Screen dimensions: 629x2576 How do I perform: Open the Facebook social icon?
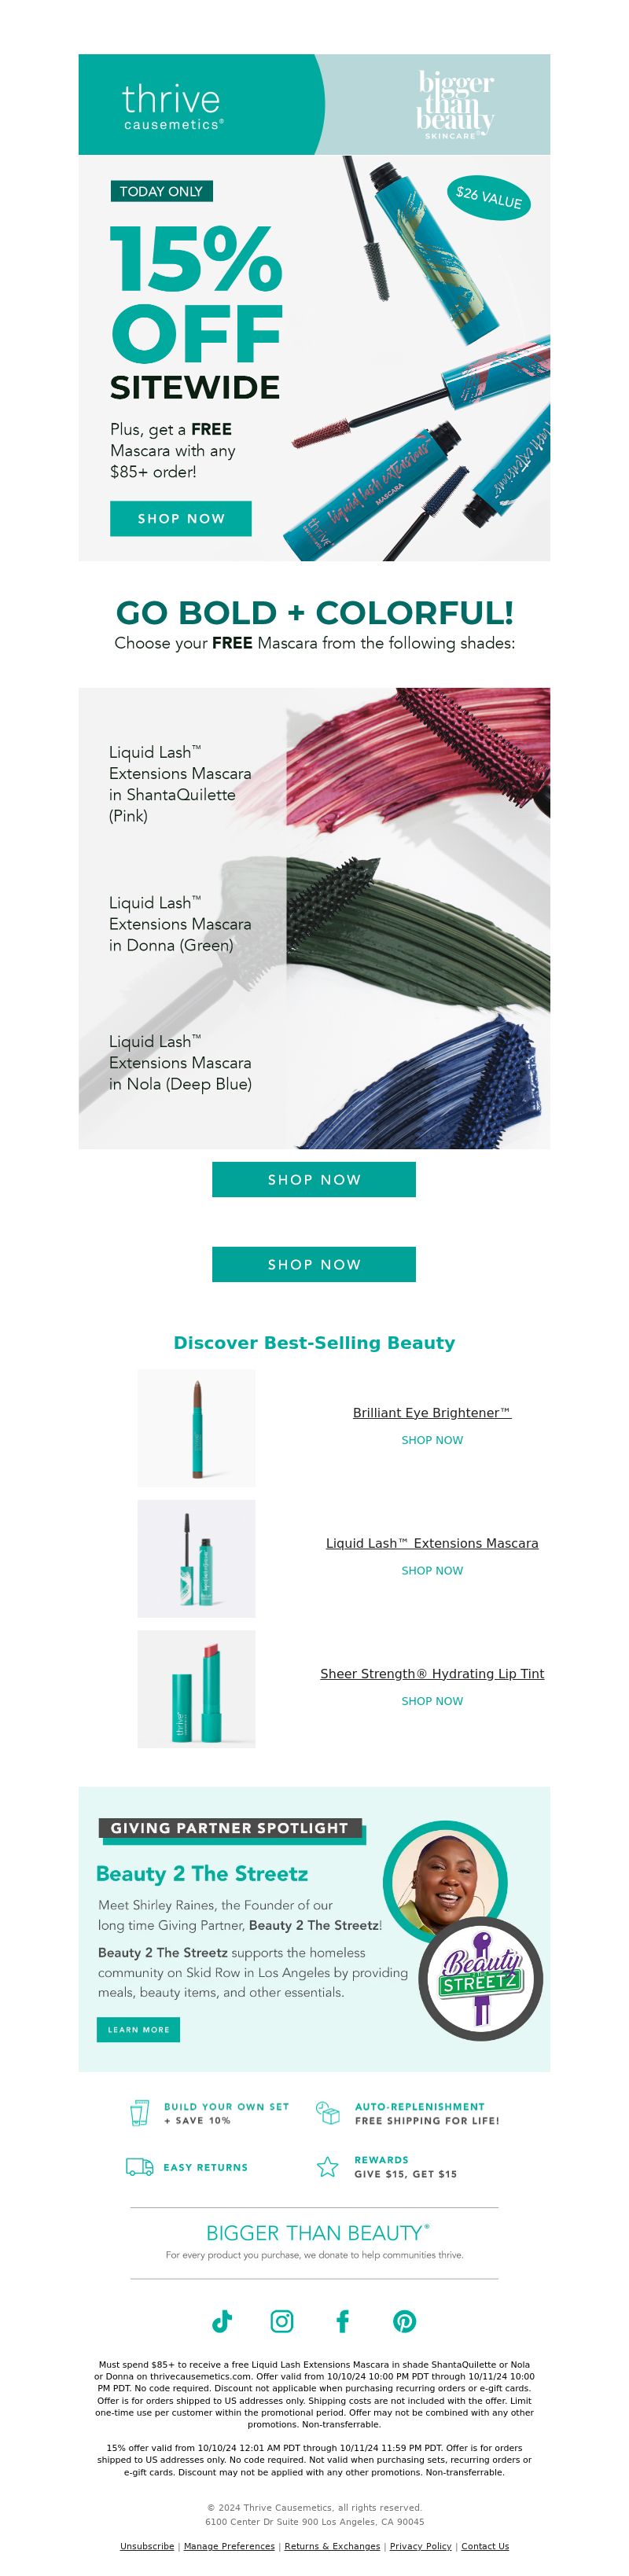(342, 2321)
